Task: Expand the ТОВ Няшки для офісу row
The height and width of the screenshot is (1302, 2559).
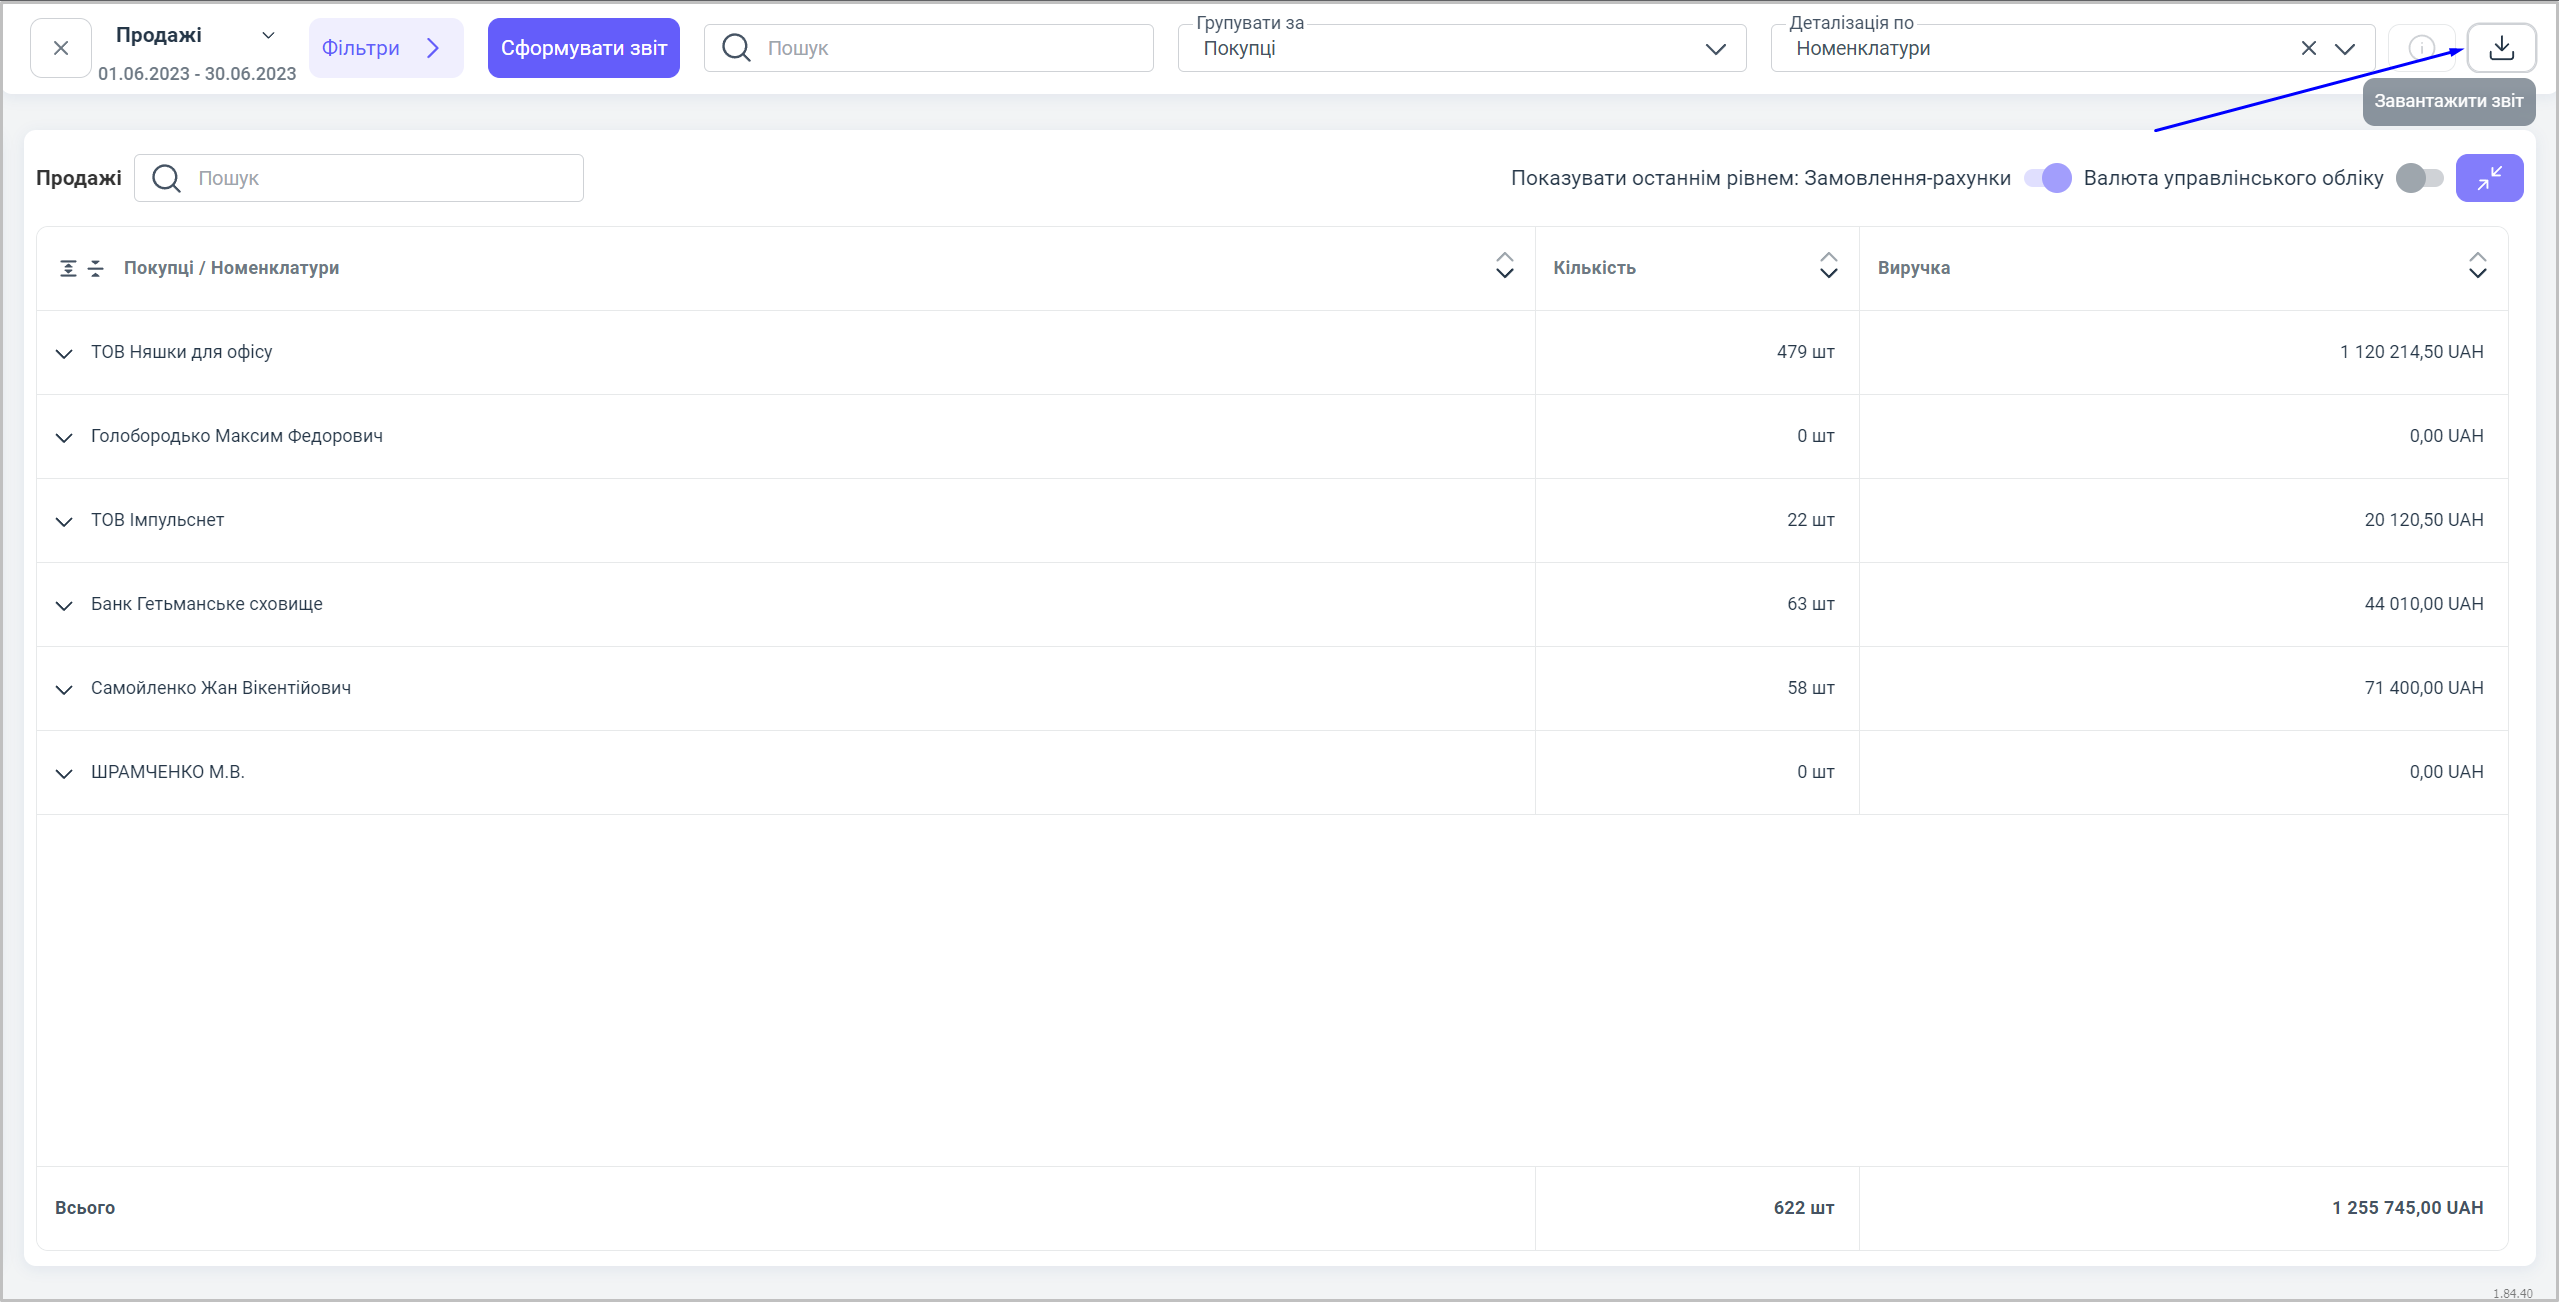Action: pyautogui.click(x=64, y=353)
